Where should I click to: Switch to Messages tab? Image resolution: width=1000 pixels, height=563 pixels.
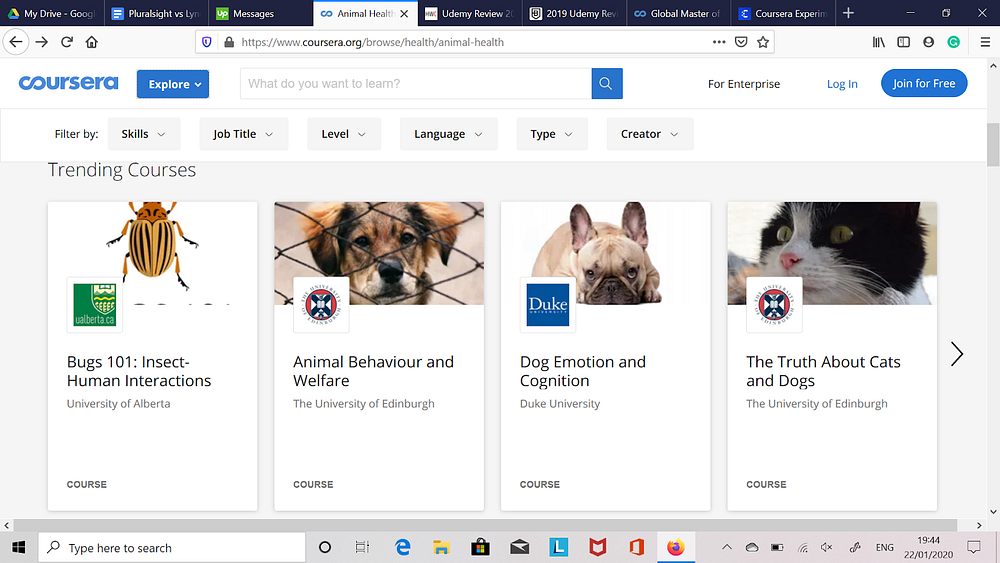coord(260,13)
